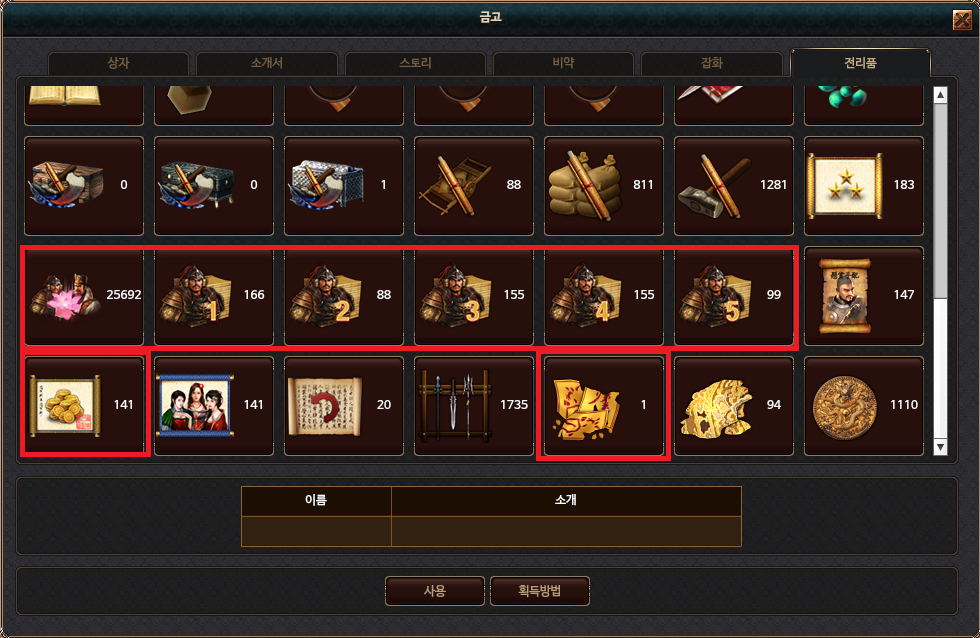The width and height of the screenshot is (980, 638).
Task: Select the general card numbered 5
Action: pos(734,296)
